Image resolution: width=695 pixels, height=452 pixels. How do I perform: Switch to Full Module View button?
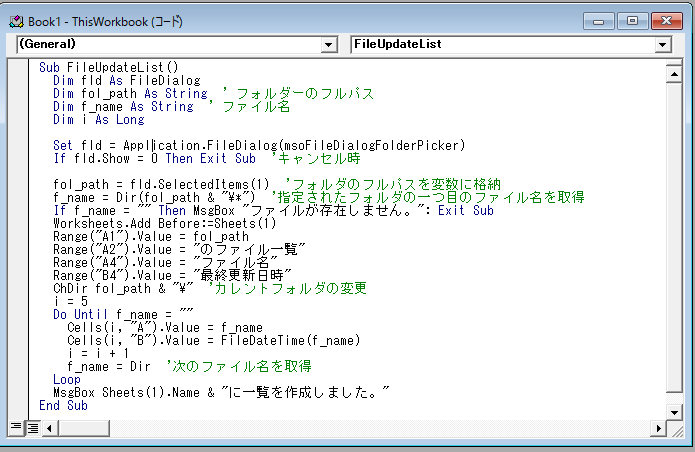(33, 428)
